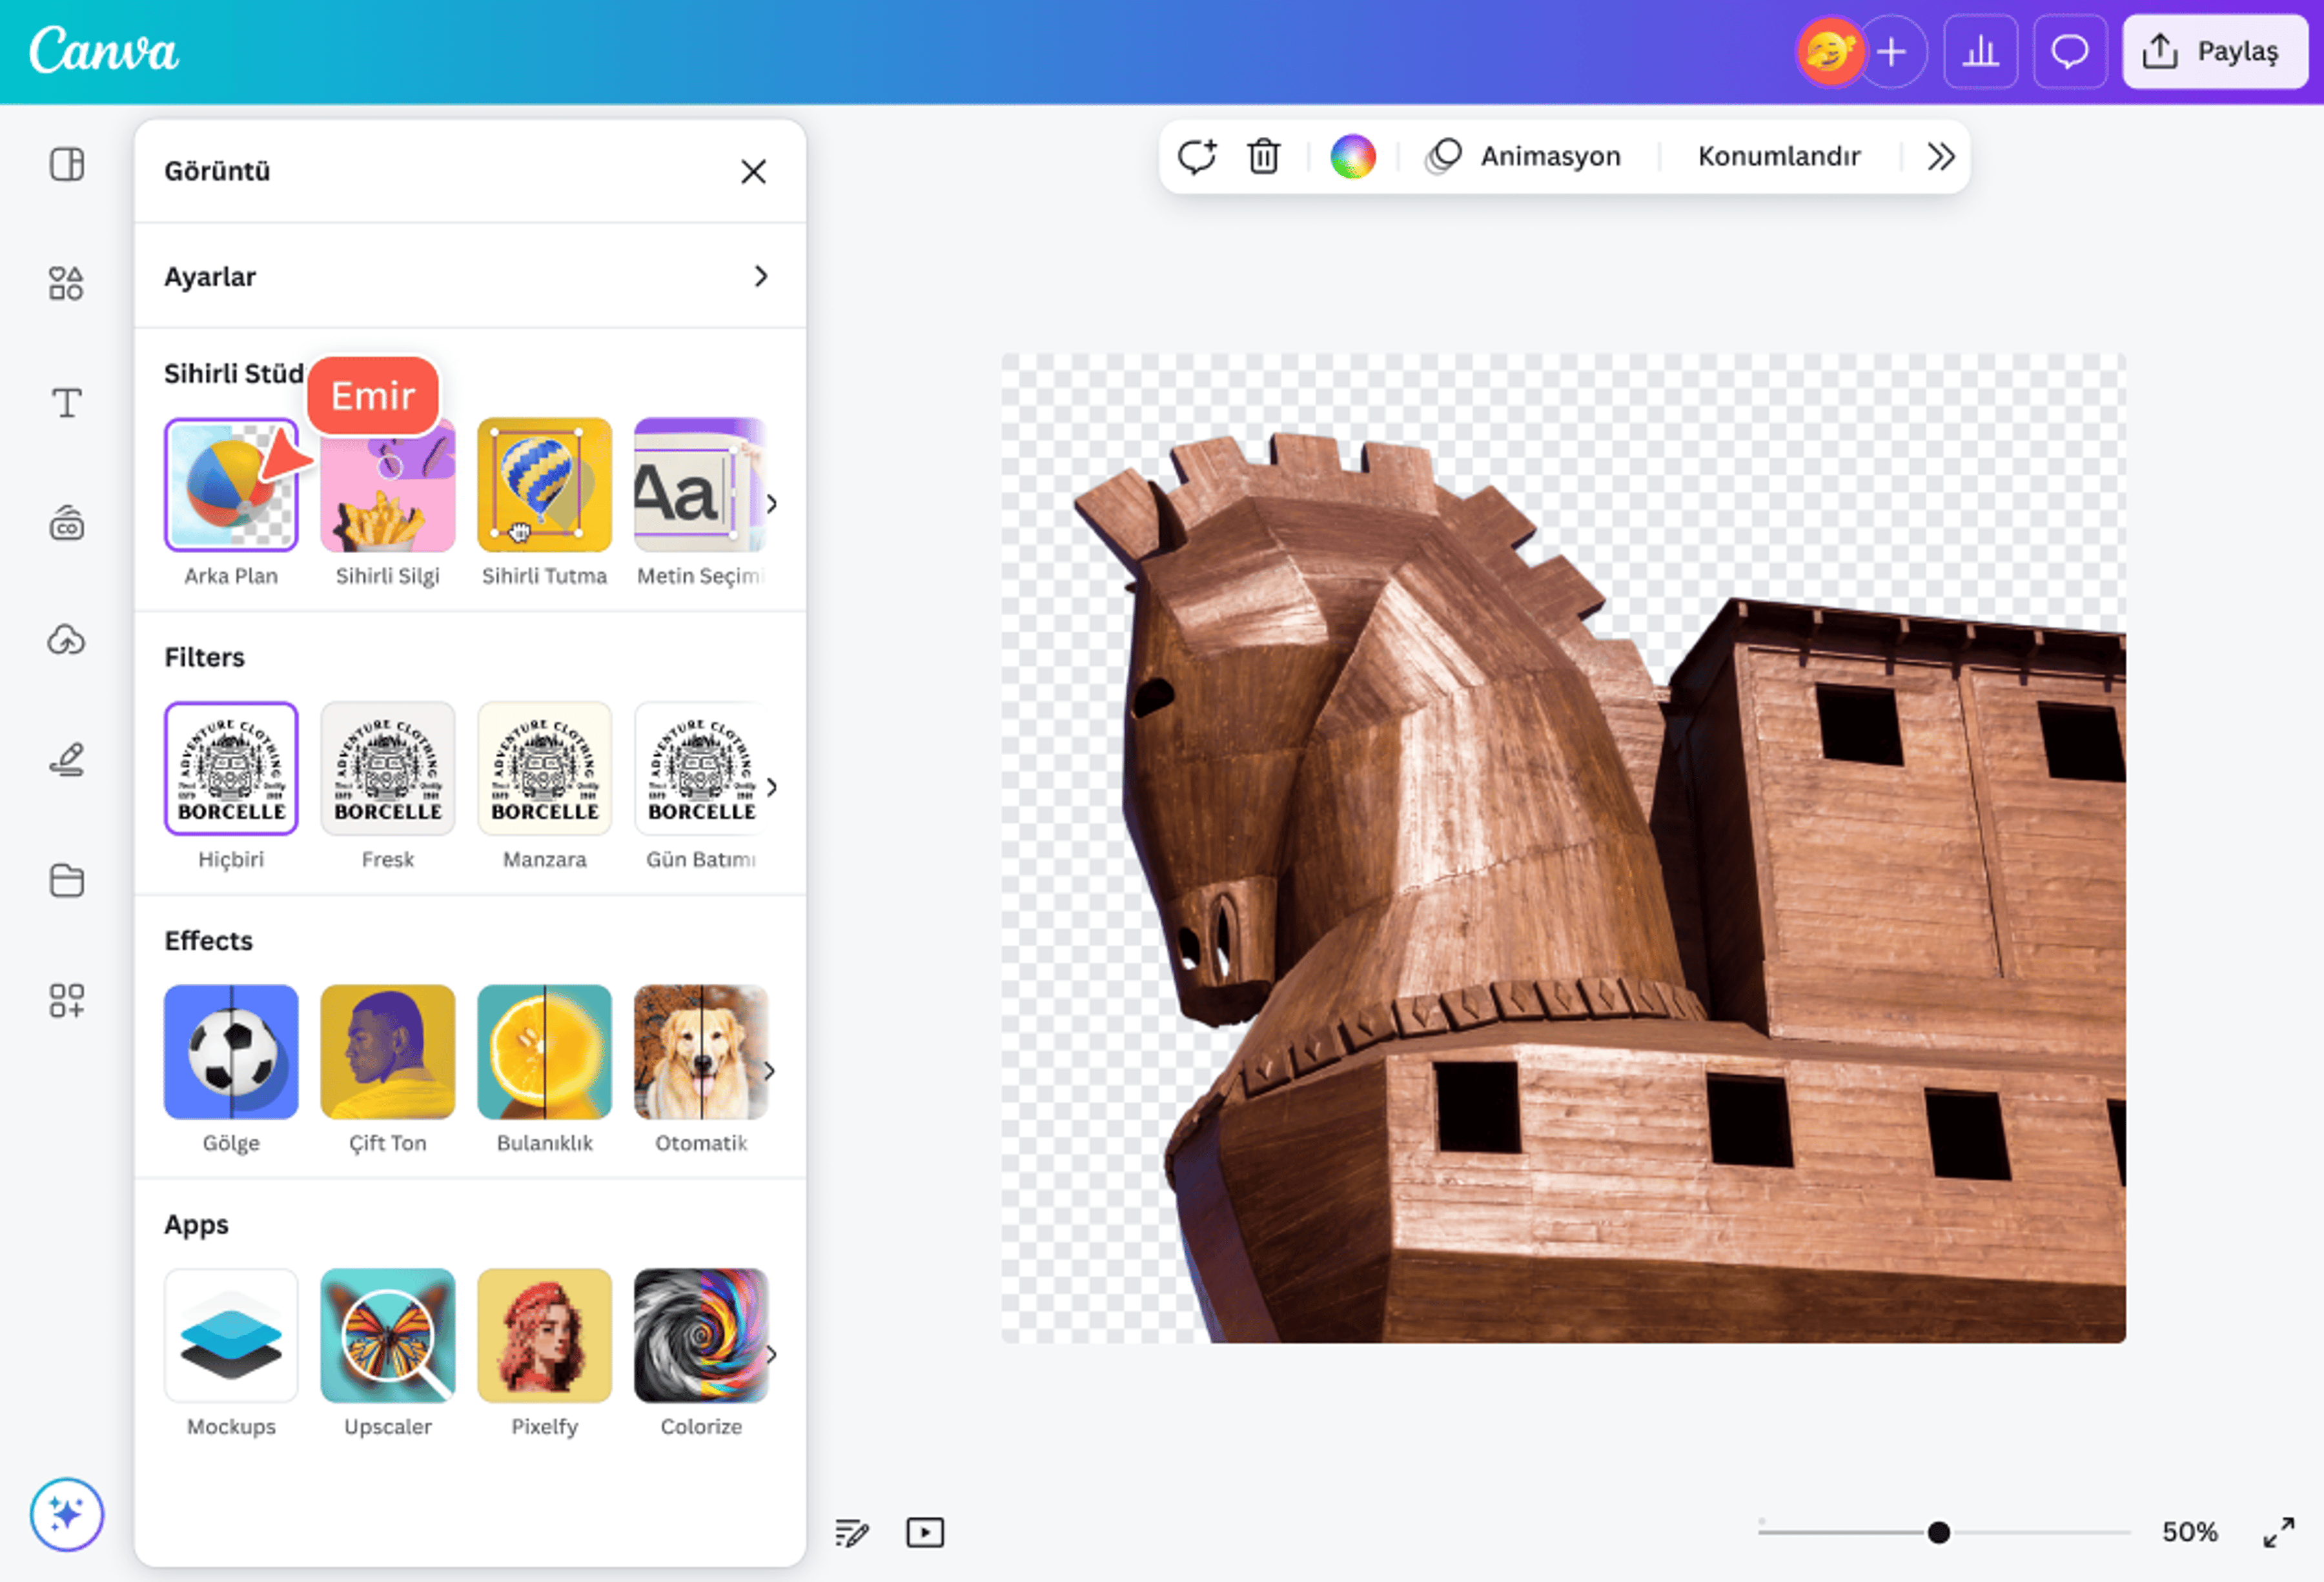This screenshot has width=2324, height=1582.
Task: Show more Apps with chevron
Action: point(771,1355)
